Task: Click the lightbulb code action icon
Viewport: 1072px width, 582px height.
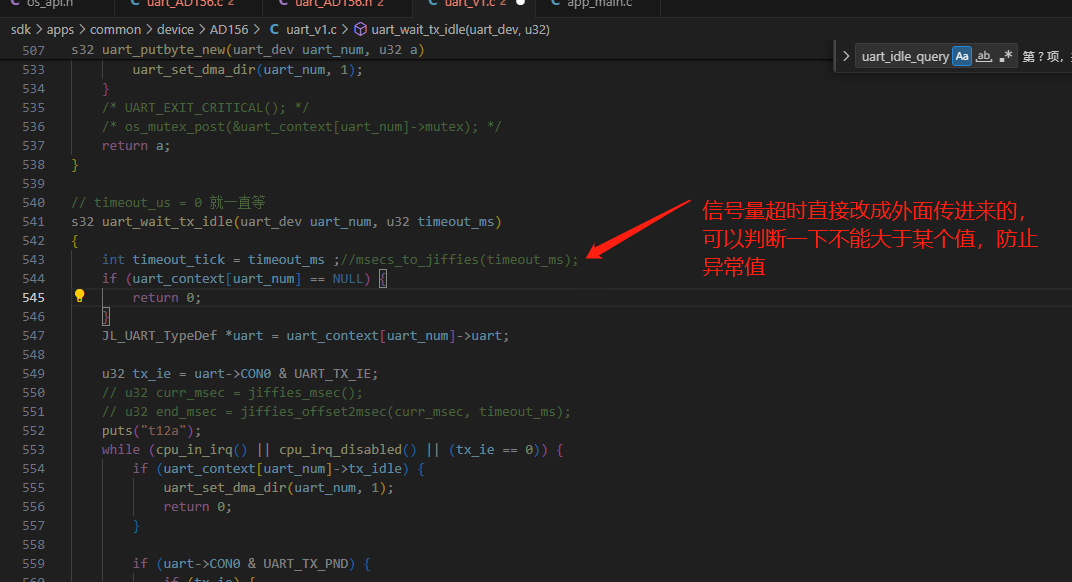Action: click(x=79, y=295)
